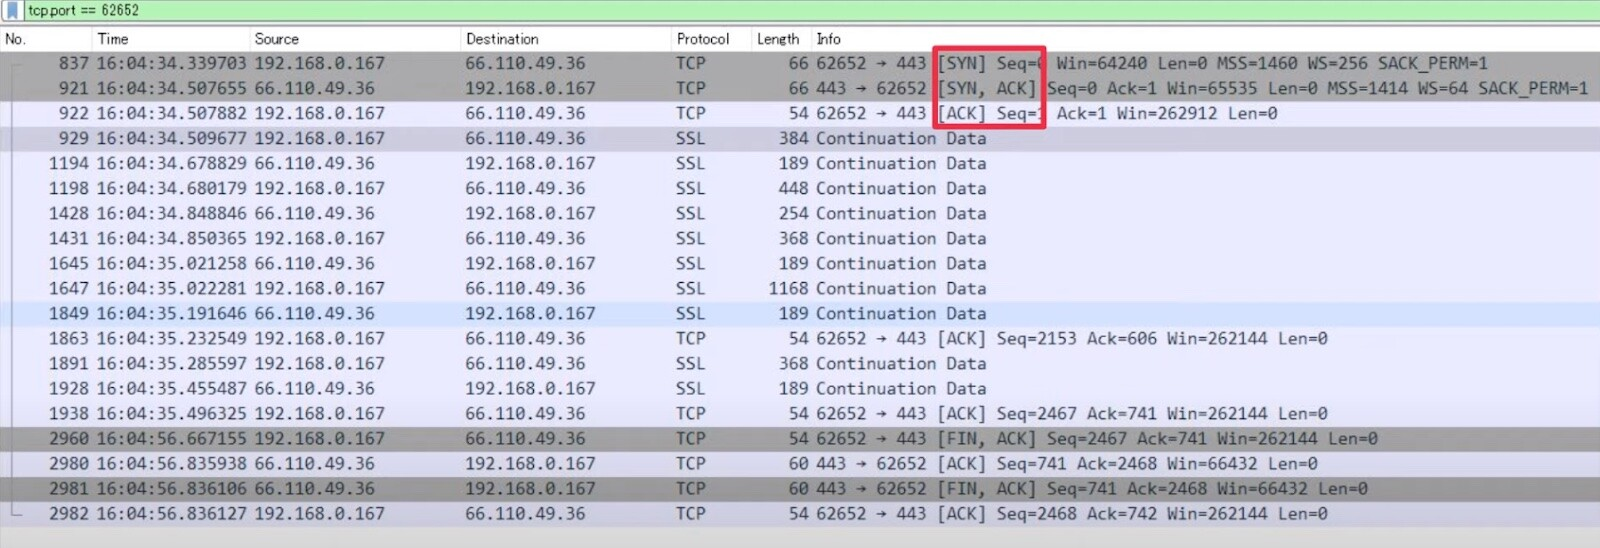Select packet 1647 with length 1168
Image resolution: width=1600 pixels, height=548 pixels.
500,288
